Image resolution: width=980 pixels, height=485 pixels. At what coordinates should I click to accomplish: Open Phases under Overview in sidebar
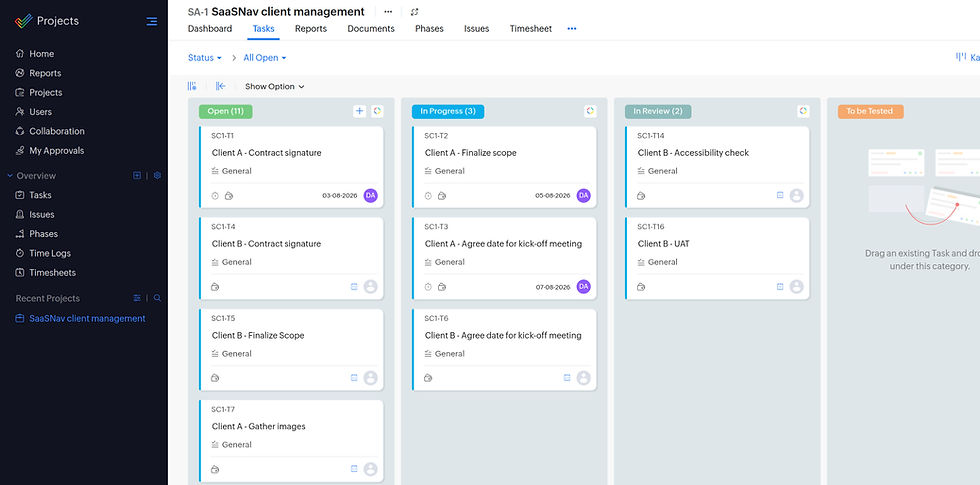(43, 234)
